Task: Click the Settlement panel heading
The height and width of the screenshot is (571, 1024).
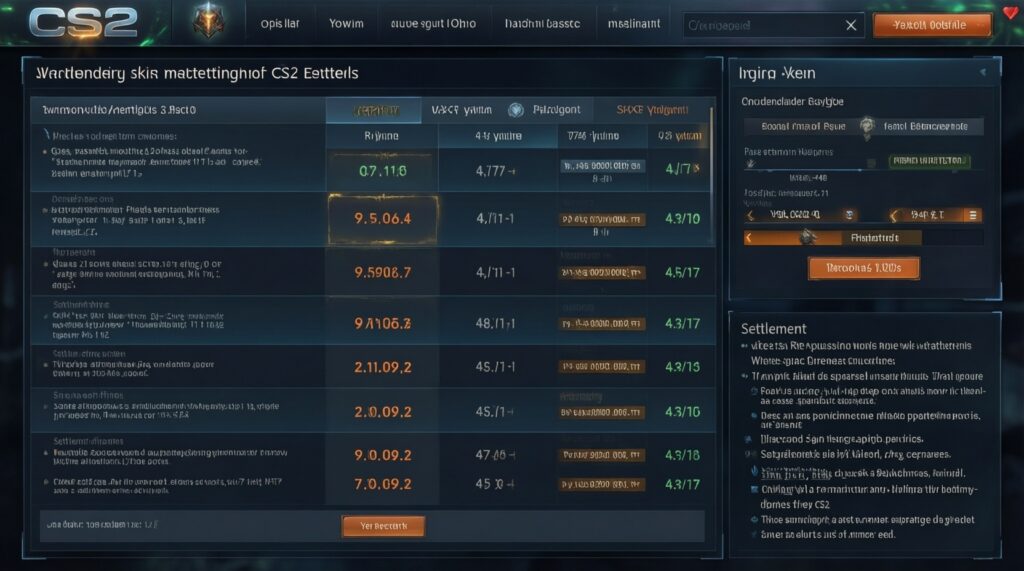Action: click(x=773, y=329)
